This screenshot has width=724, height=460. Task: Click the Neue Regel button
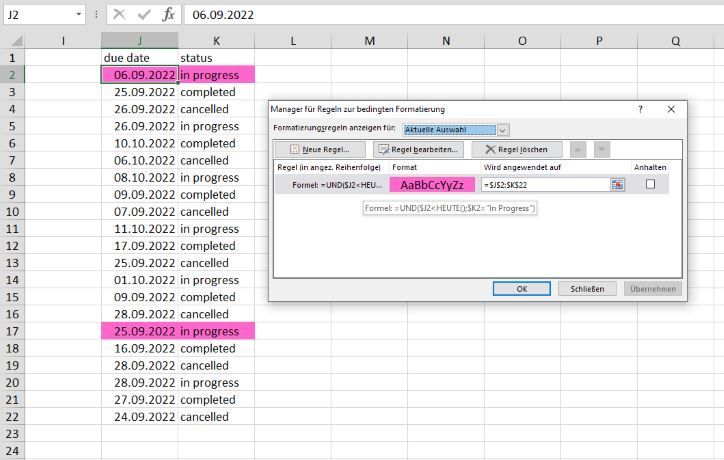pyautogui.click(x=320, y=150)
